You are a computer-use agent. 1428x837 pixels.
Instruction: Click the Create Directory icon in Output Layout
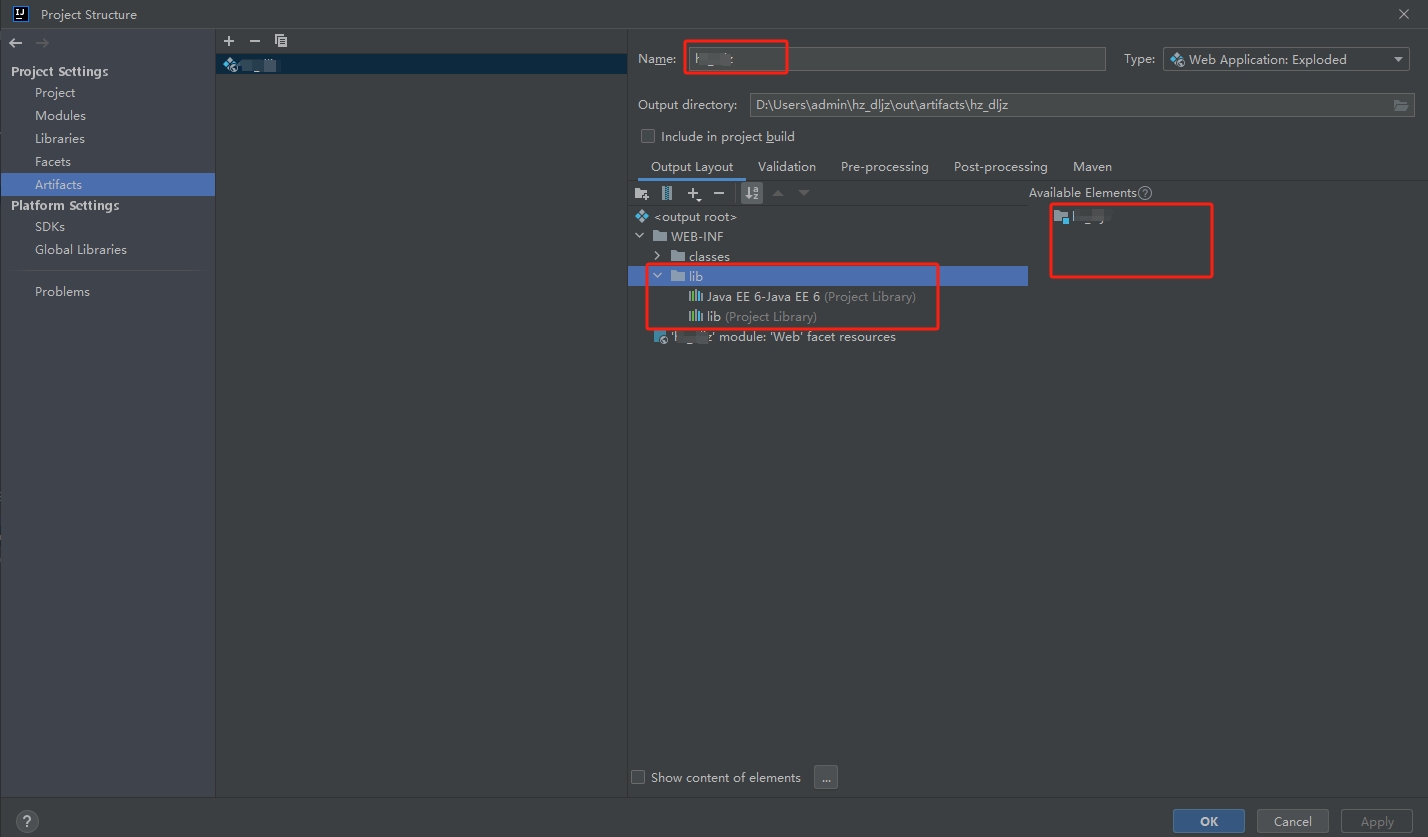point(642,193)
